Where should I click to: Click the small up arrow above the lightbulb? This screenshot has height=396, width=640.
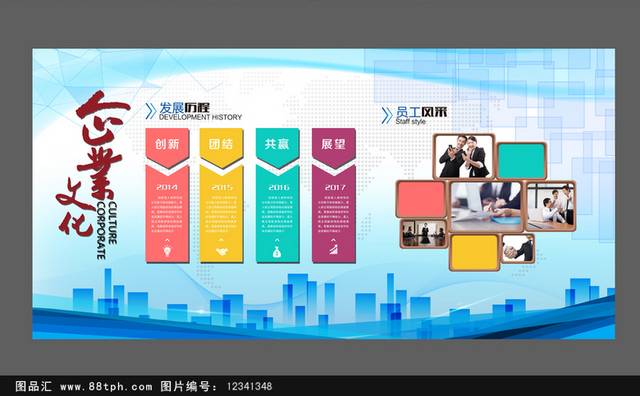(167, 240)
